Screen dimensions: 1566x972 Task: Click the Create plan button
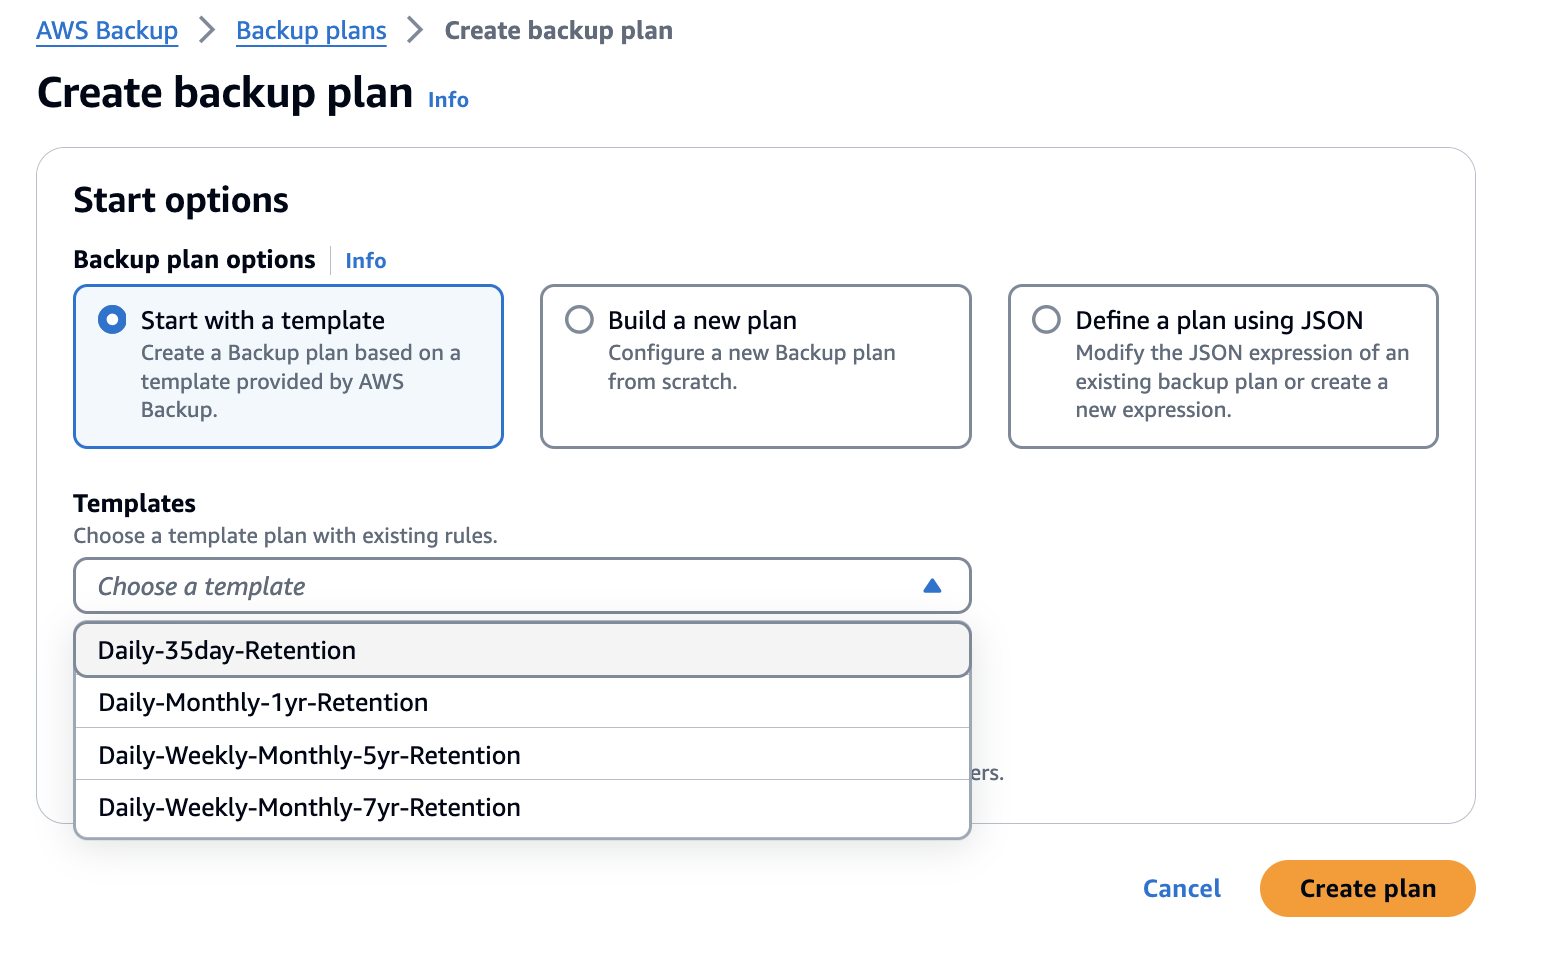(1367, 888)
